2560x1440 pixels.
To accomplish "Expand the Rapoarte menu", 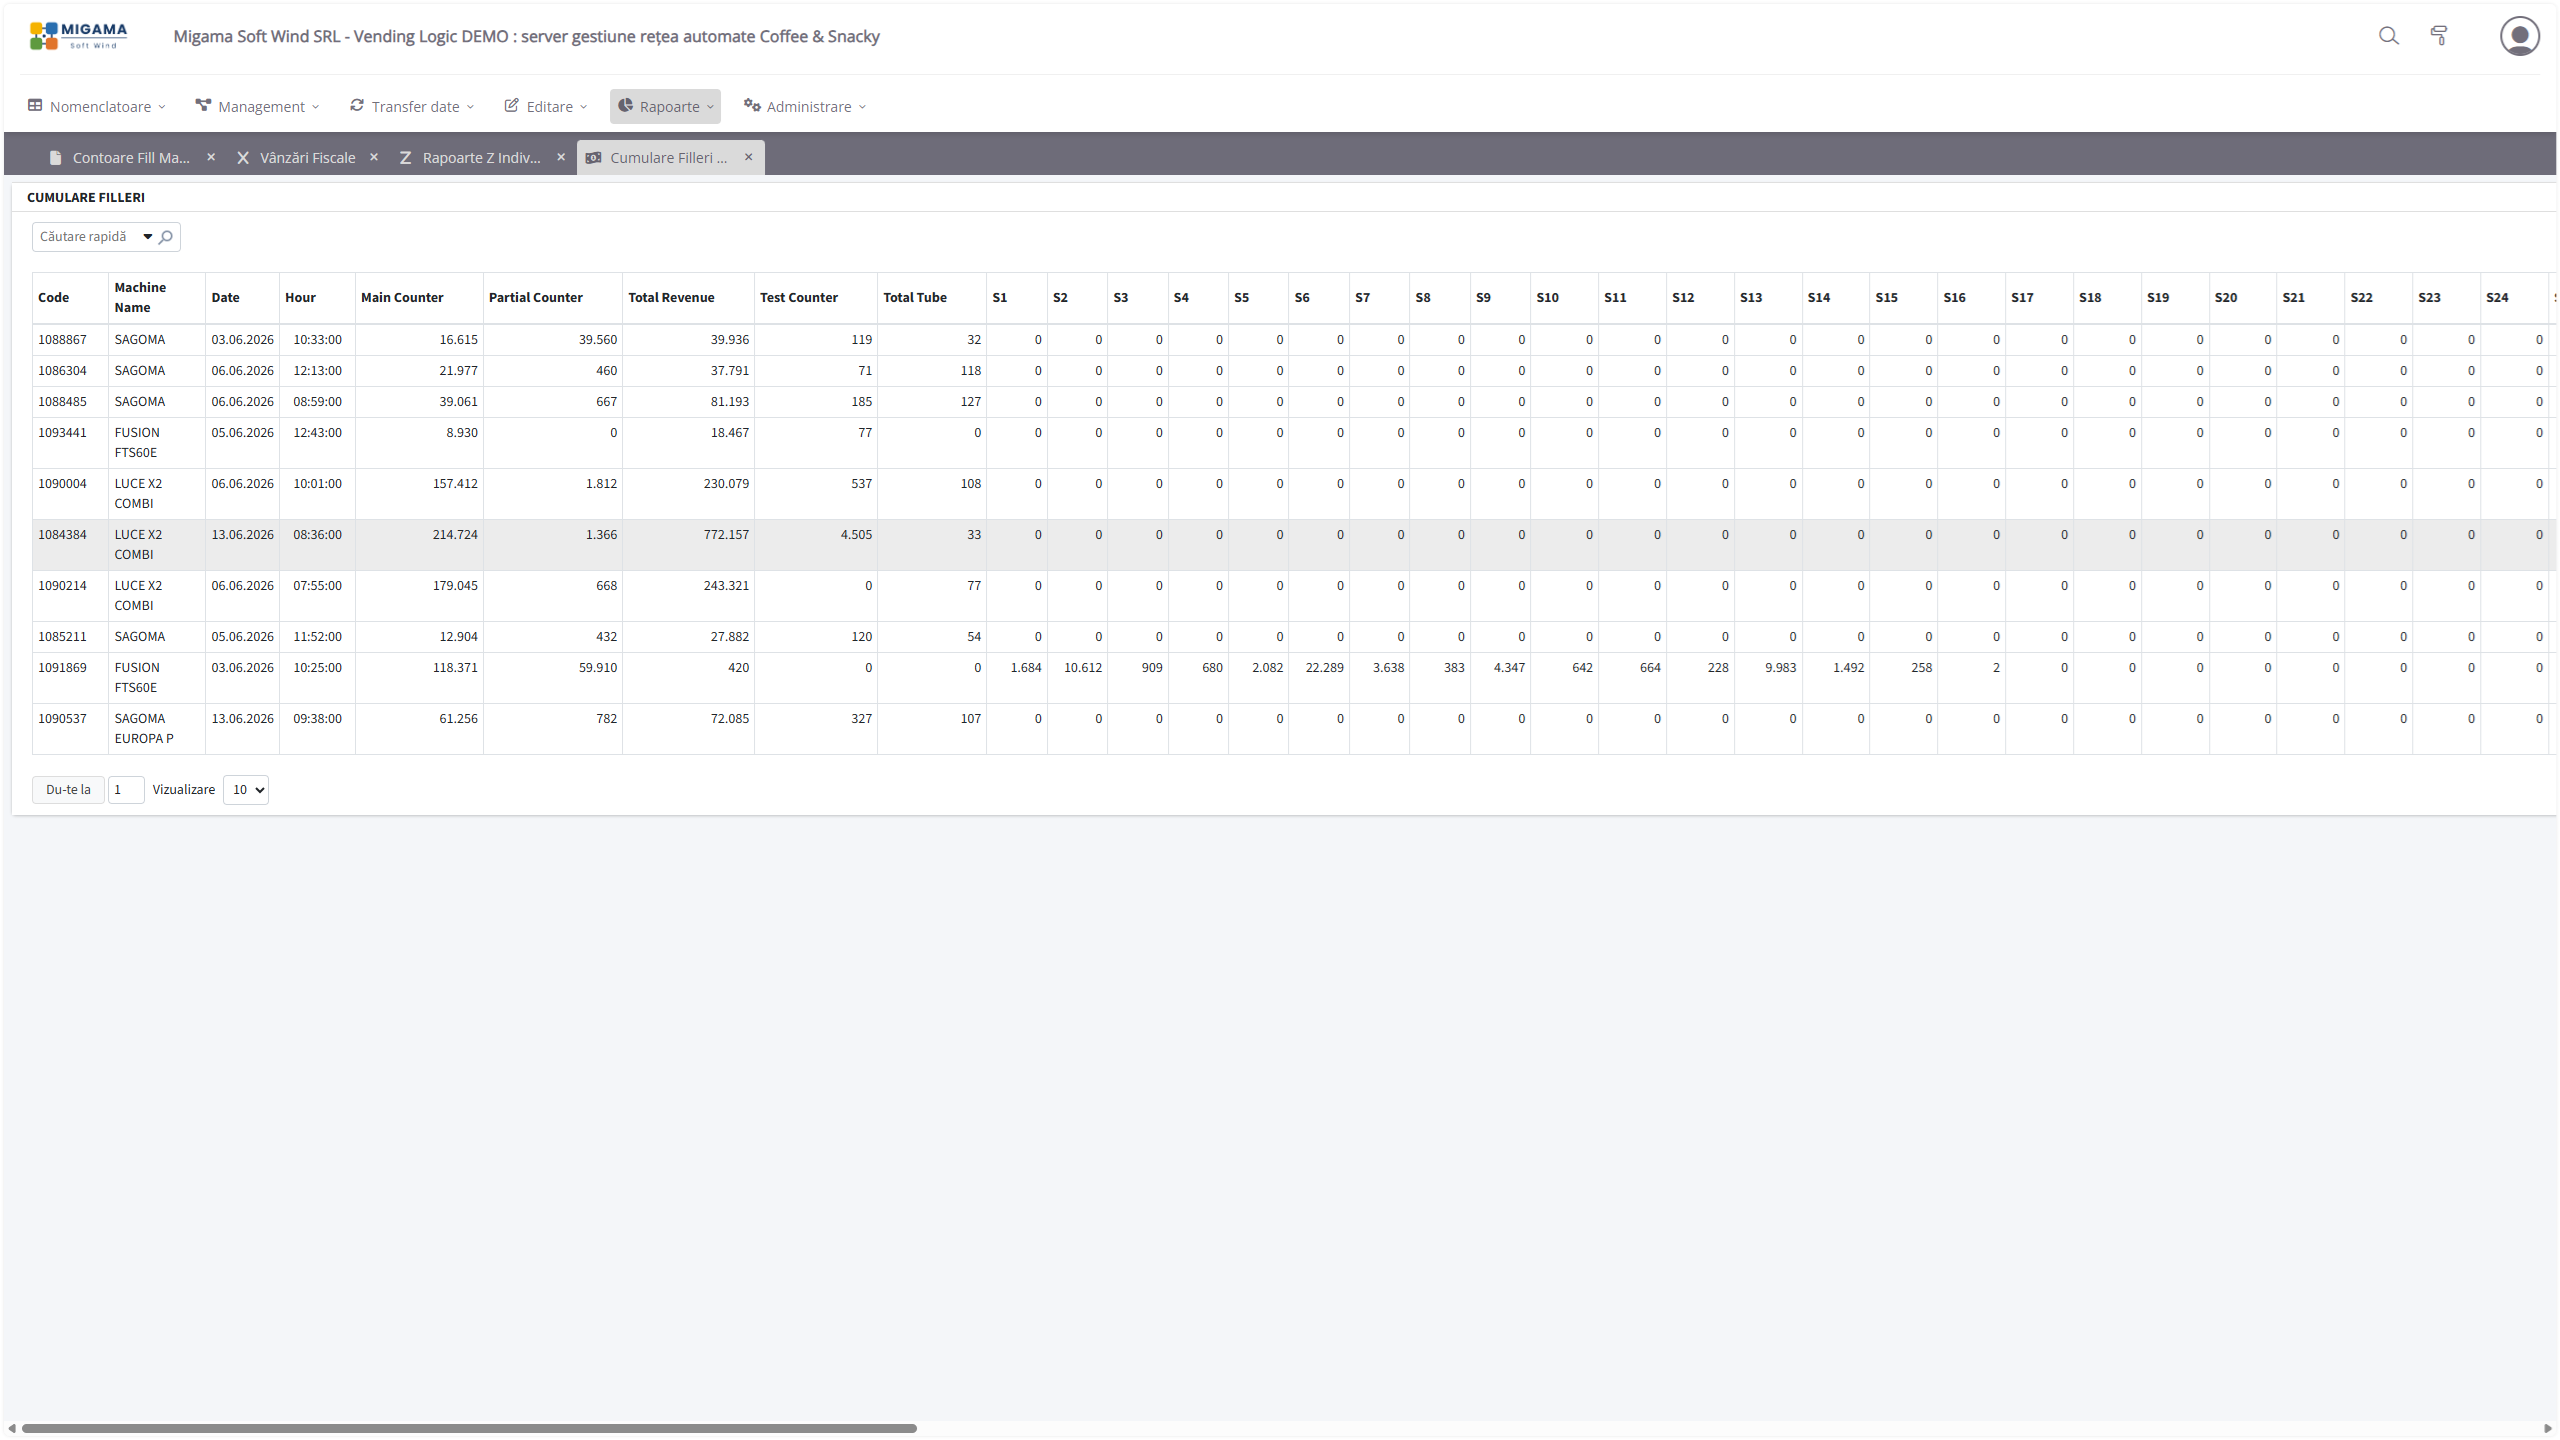I will pos(666,106).
